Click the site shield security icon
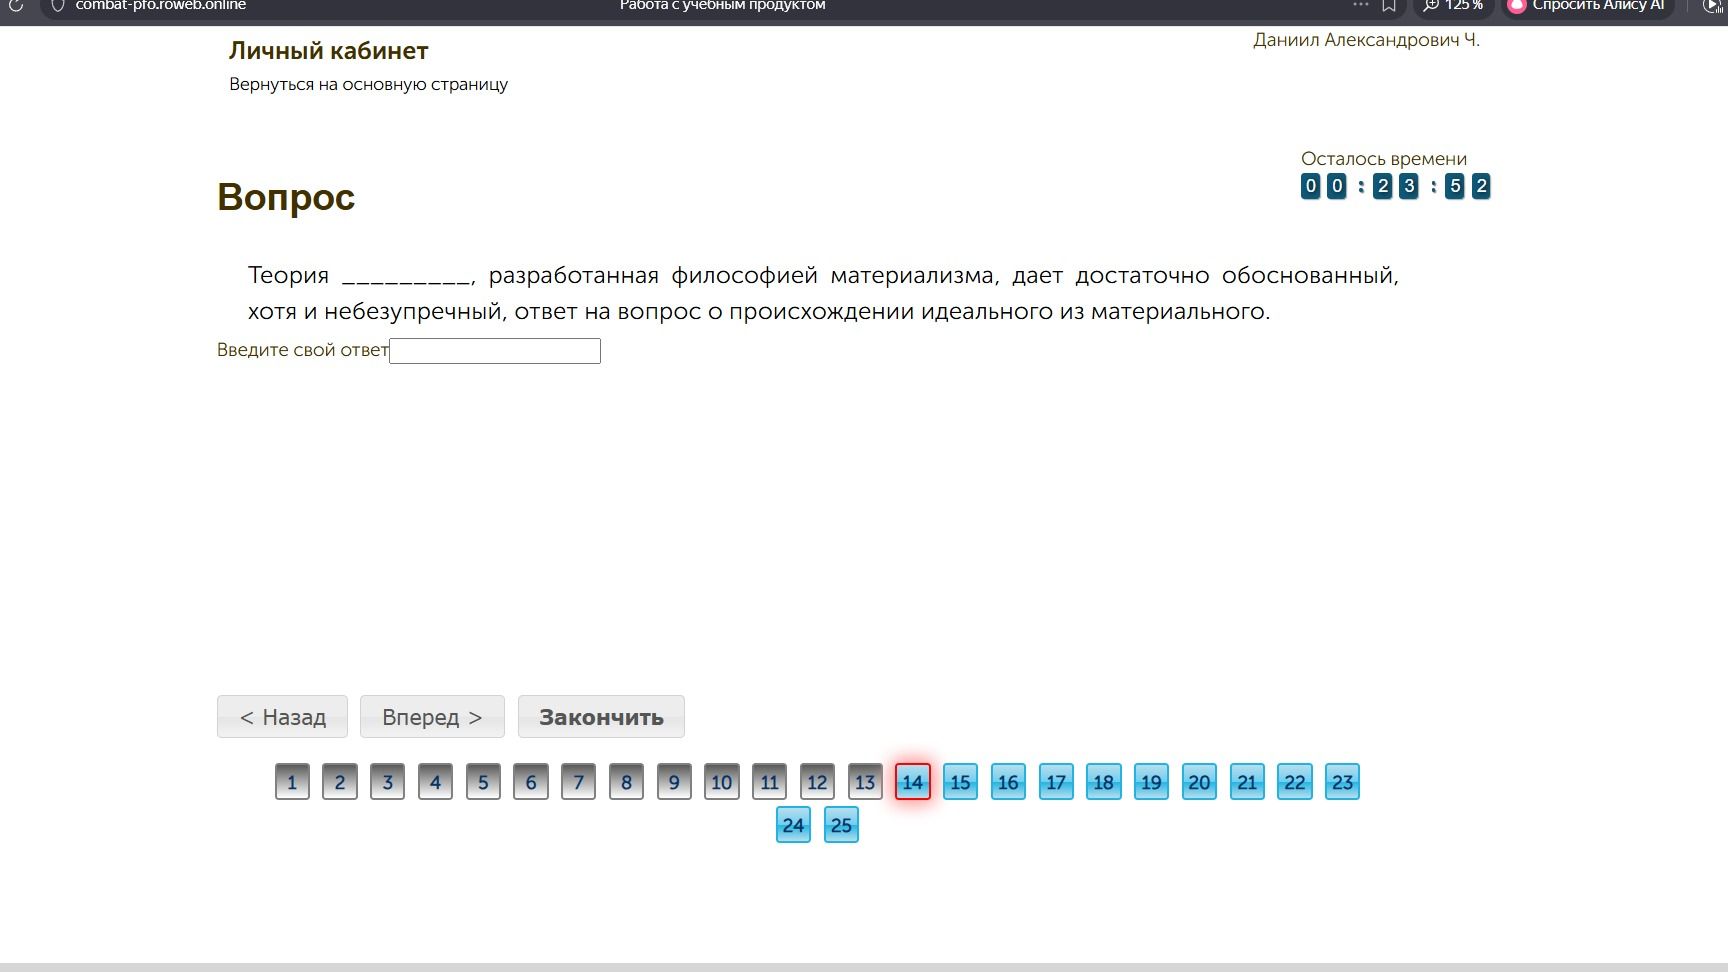The image size is (1728, 972). 58,6
